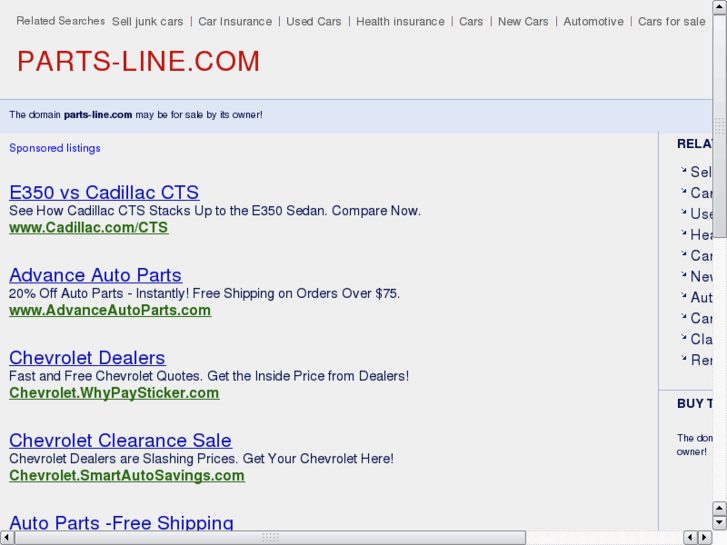Open the 'Cars for sale' top link

point(671,22)
